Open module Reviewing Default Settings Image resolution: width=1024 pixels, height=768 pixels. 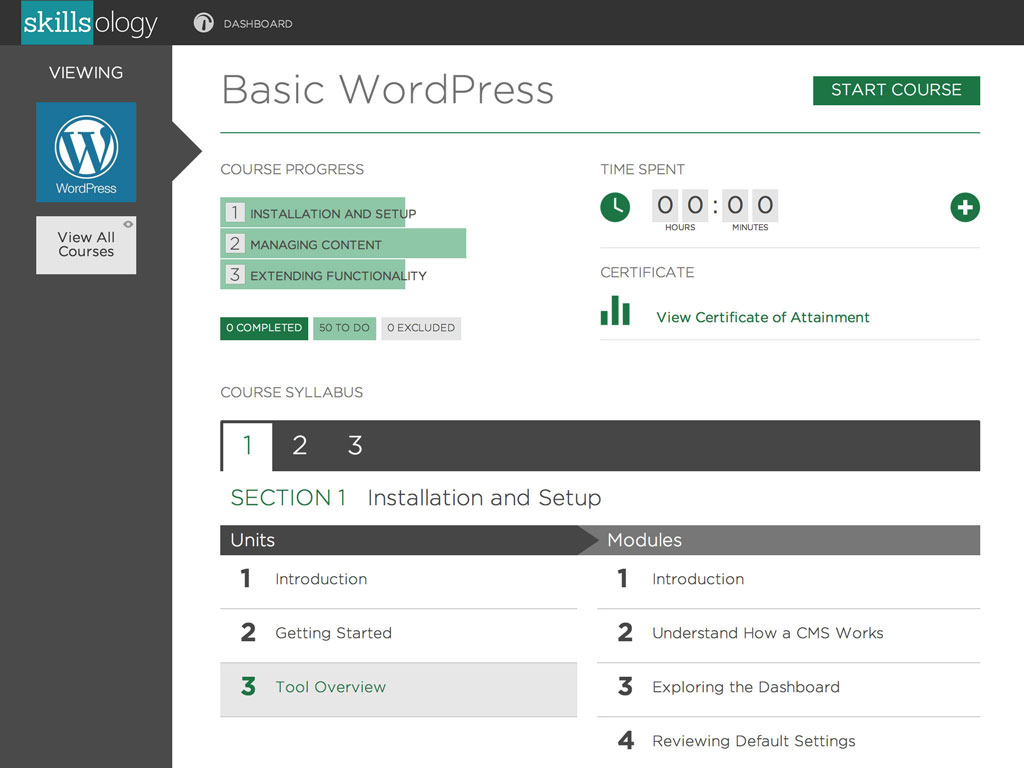[788, 742]
